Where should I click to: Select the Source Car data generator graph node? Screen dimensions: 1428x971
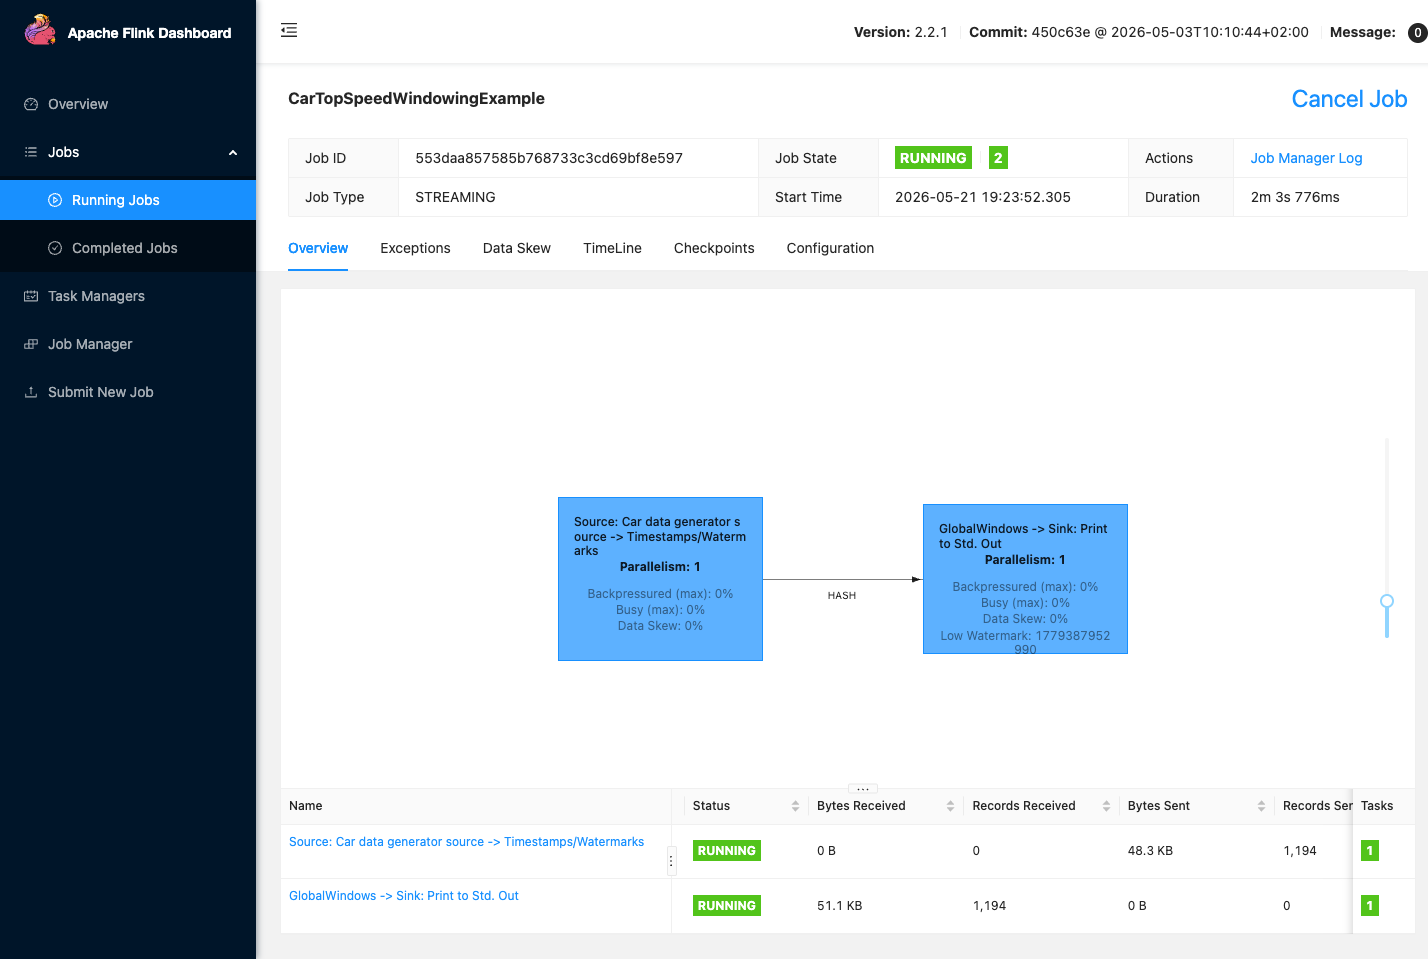(x=660, y=579)
